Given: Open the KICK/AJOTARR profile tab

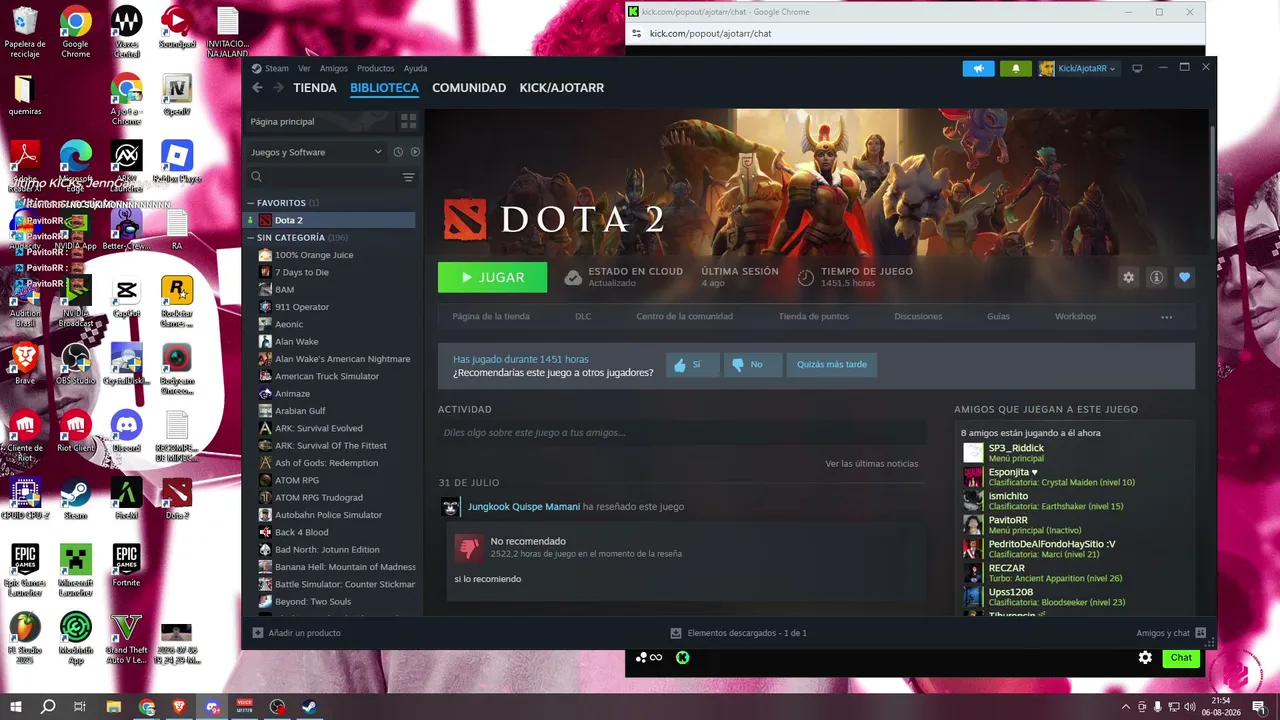Looking at the screenshot, I should pyautogui.click(x=562, y=88).
